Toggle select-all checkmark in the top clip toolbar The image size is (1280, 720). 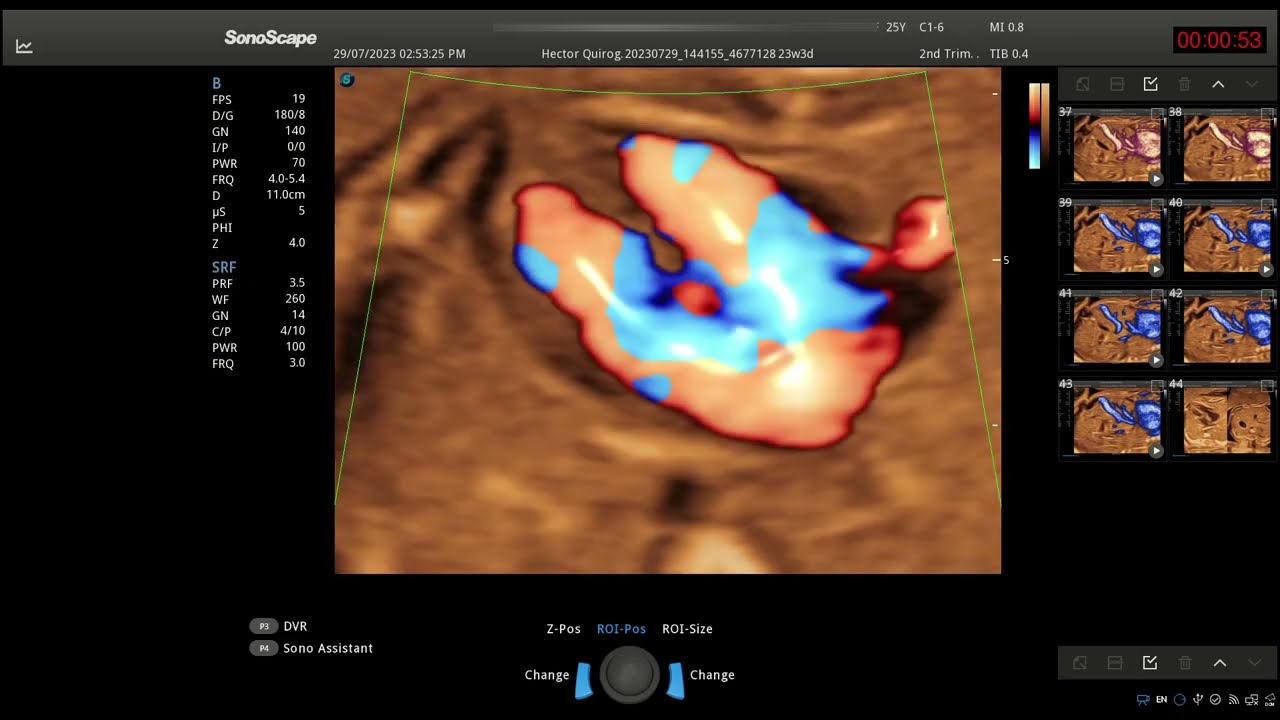(x=1151, y=85)
